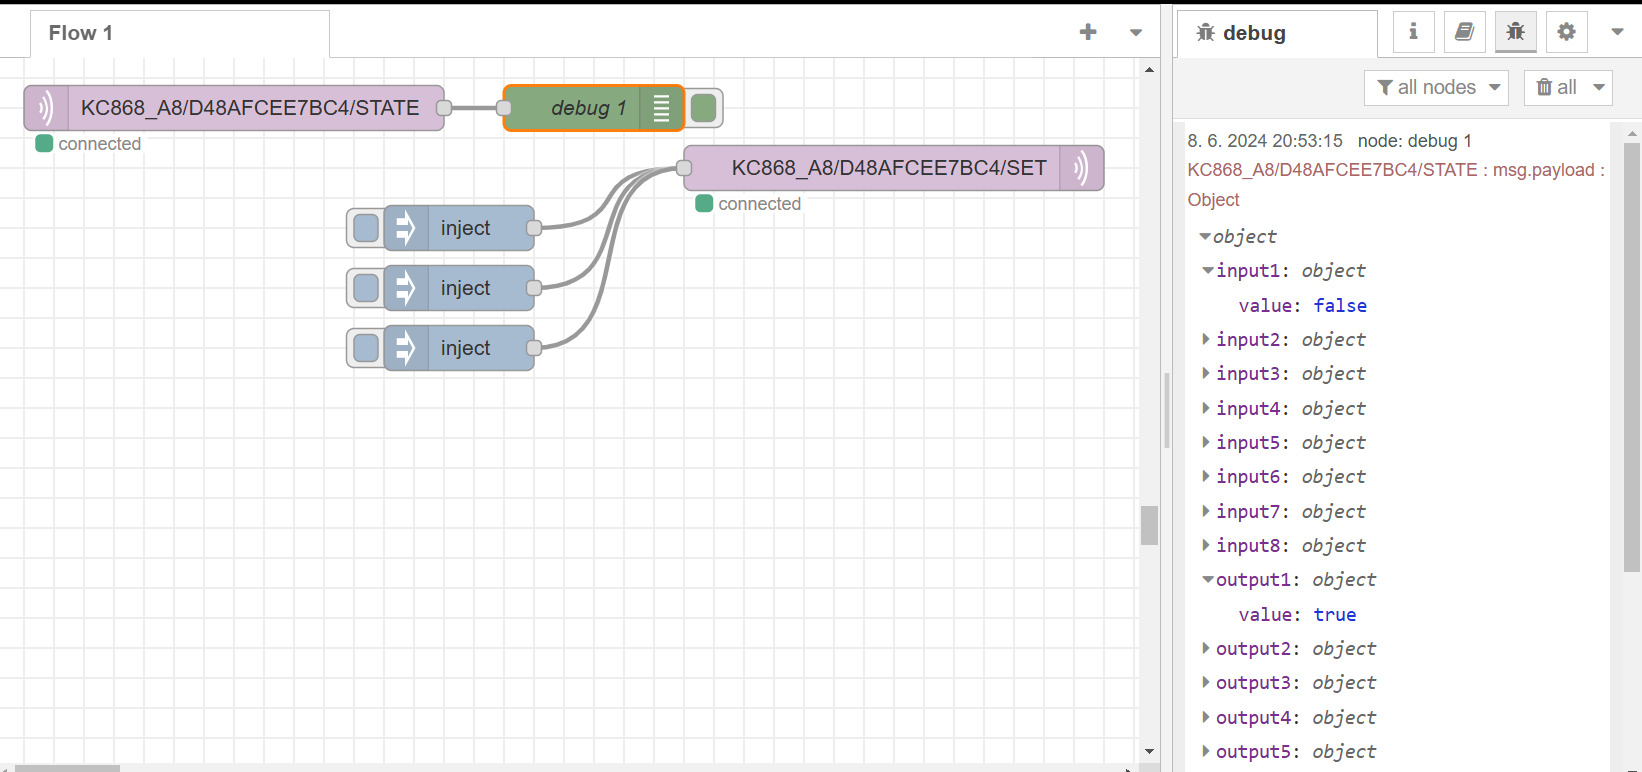Switch to the Flow 1 tab
Viewport: 1642px width, 772px height.
click(x=81, y=33)
